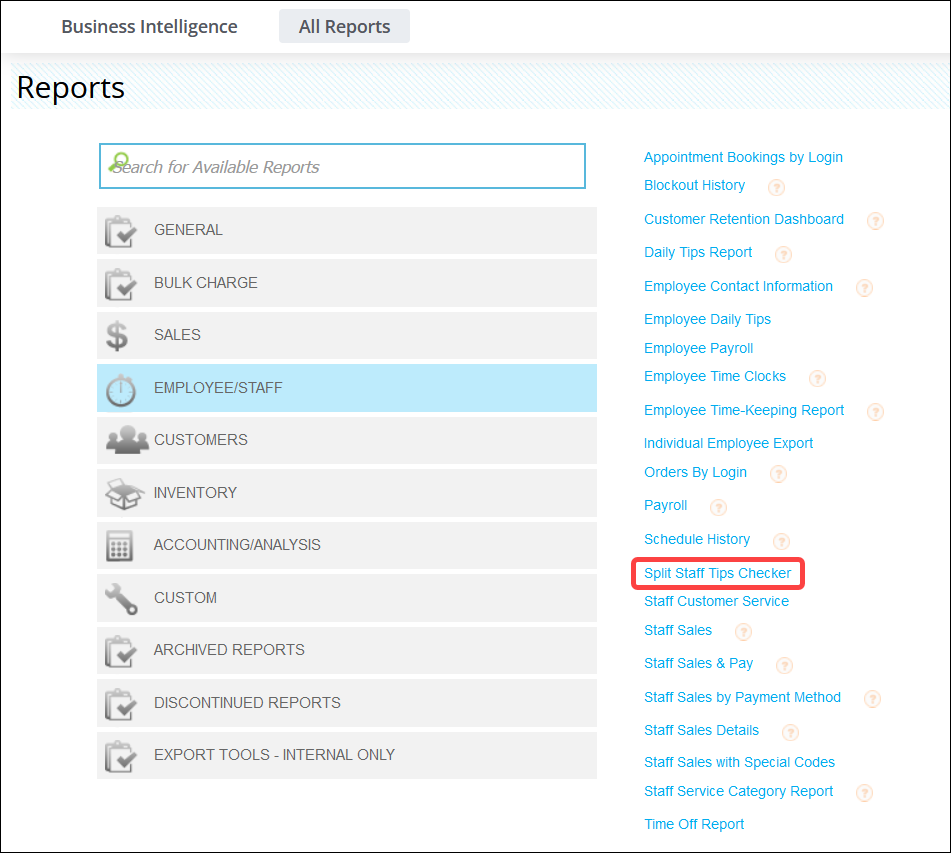Click the people icon for Customers
The height and width of the screenshot is (853, 951).
(x=126, y=441)
